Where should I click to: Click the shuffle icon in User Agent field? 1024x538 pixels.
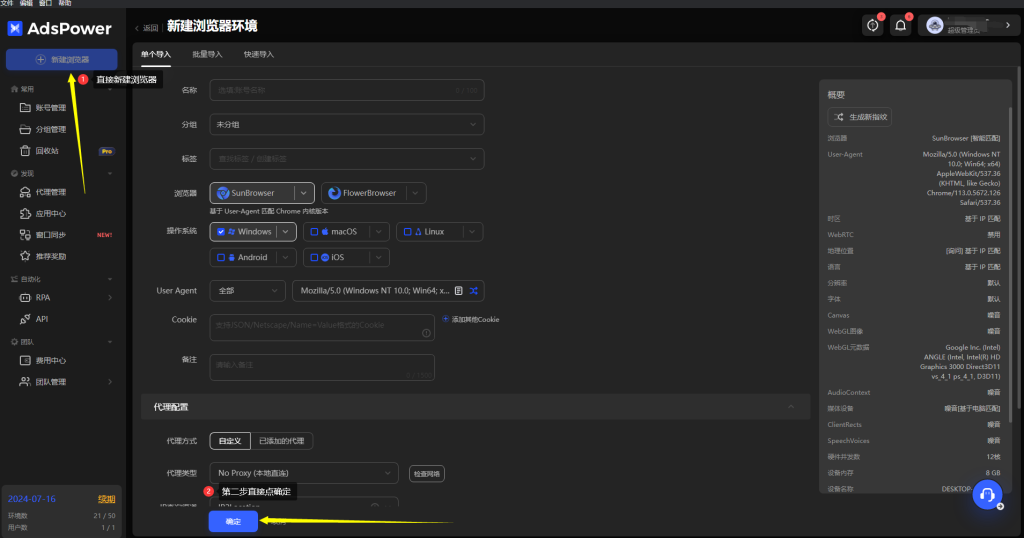(x=474, y=291)
